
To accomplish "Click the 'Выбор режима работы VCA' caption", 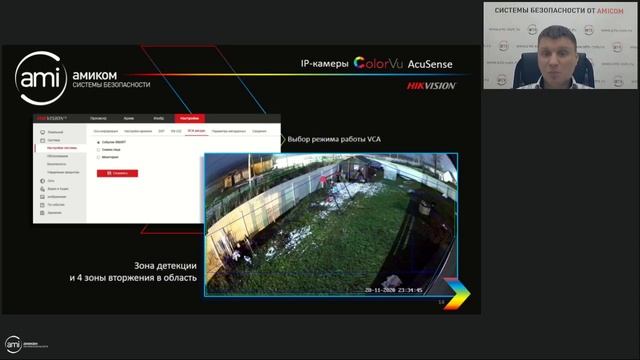I will [x=334, y=139].
